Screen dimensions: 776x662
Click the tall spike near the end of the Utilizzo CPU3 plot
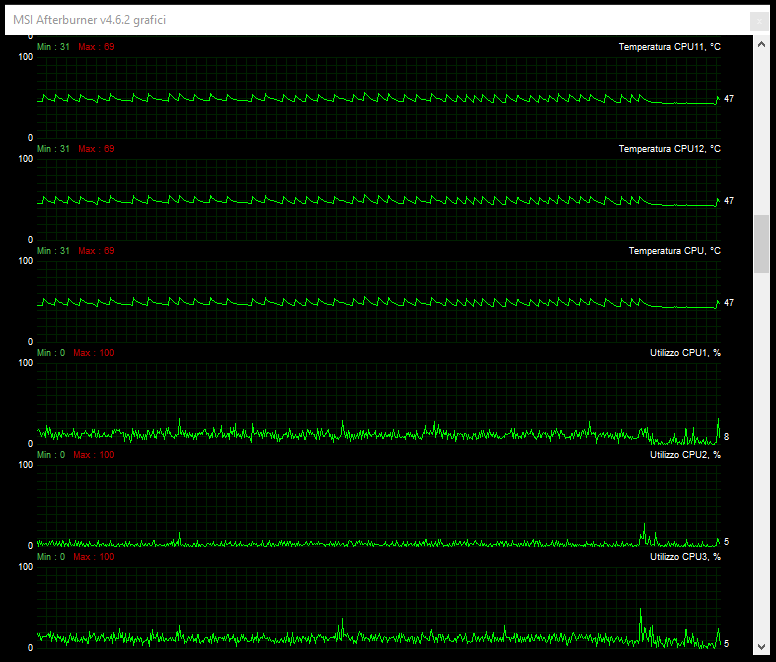point(640,612)
